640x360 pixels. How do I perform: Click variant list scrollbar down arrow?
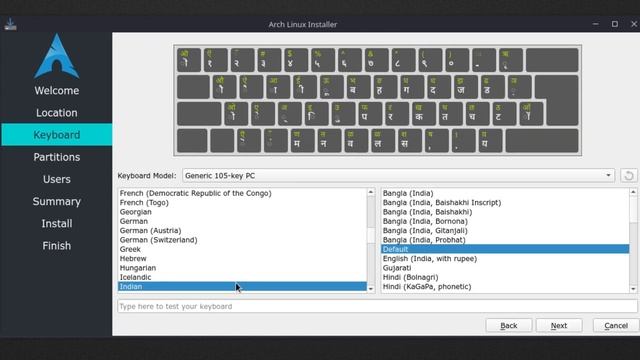(633, 289)
